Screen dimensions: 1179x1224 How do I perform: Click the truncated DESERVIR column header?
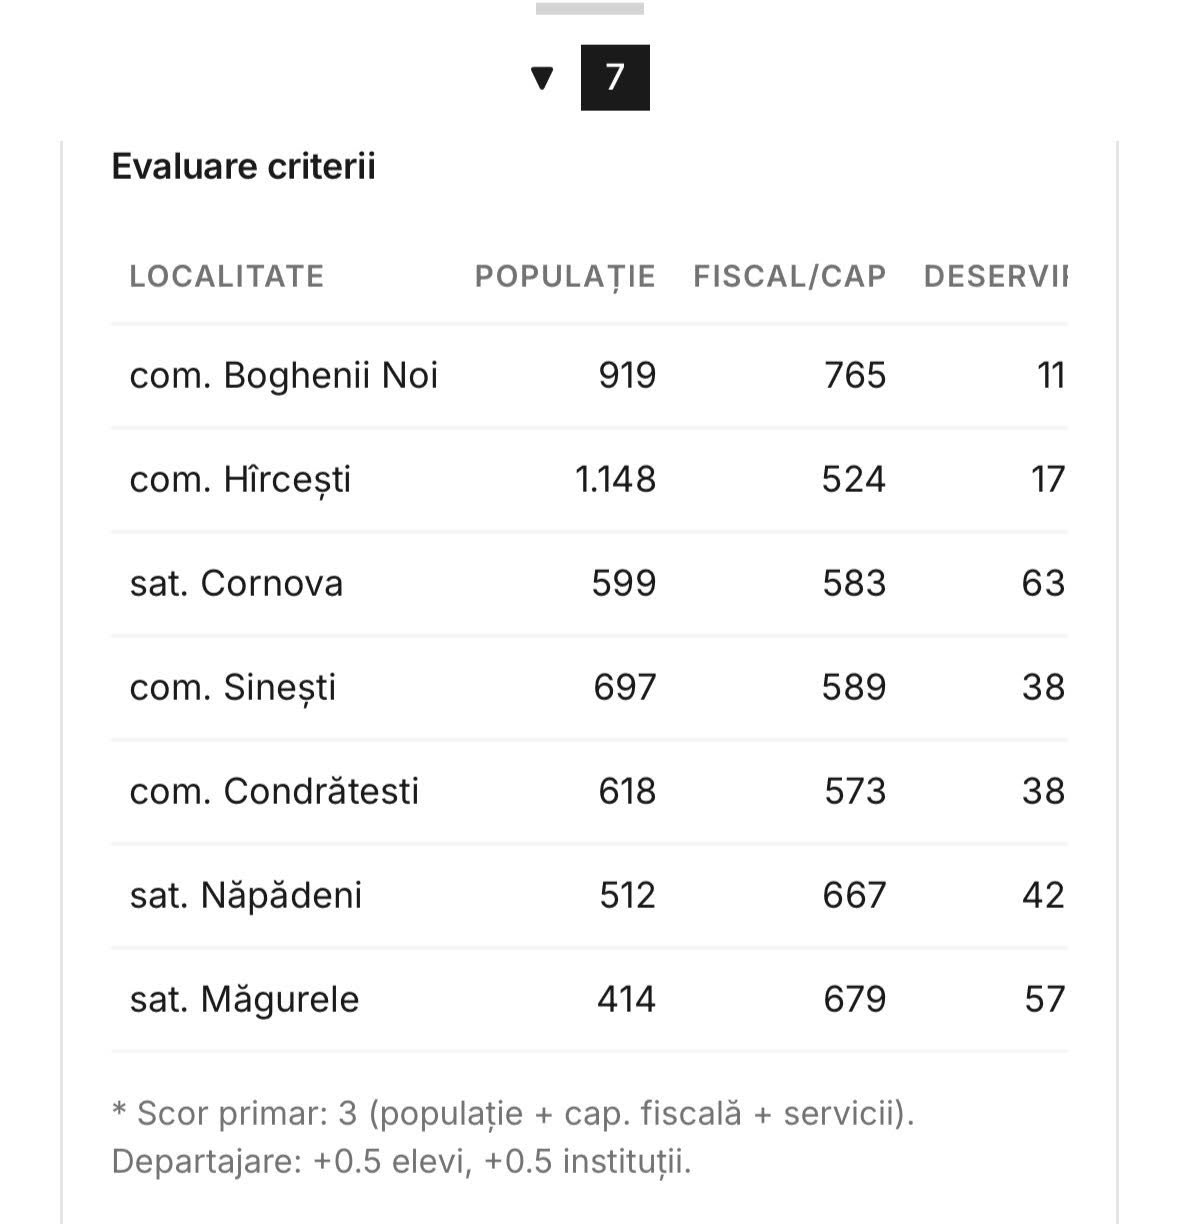(x=995, y=276)
